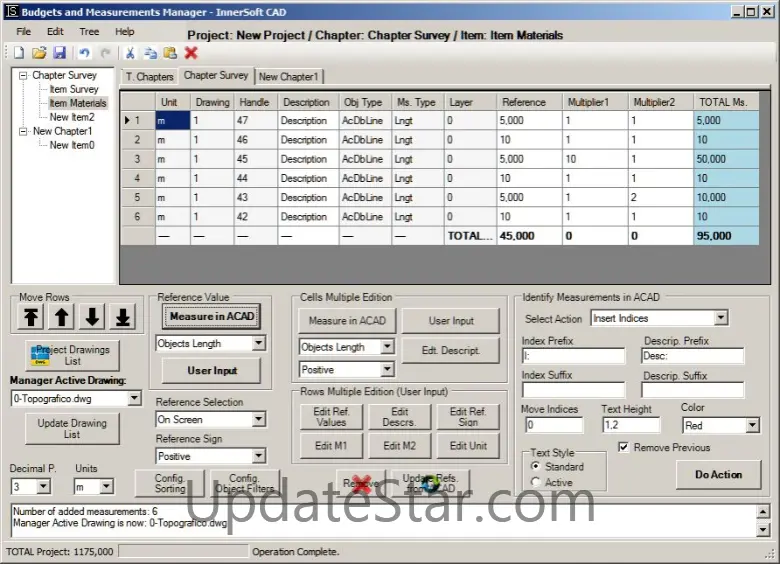Click Do Action button
This screenshot has width=780, height=564.
[718, 474]
